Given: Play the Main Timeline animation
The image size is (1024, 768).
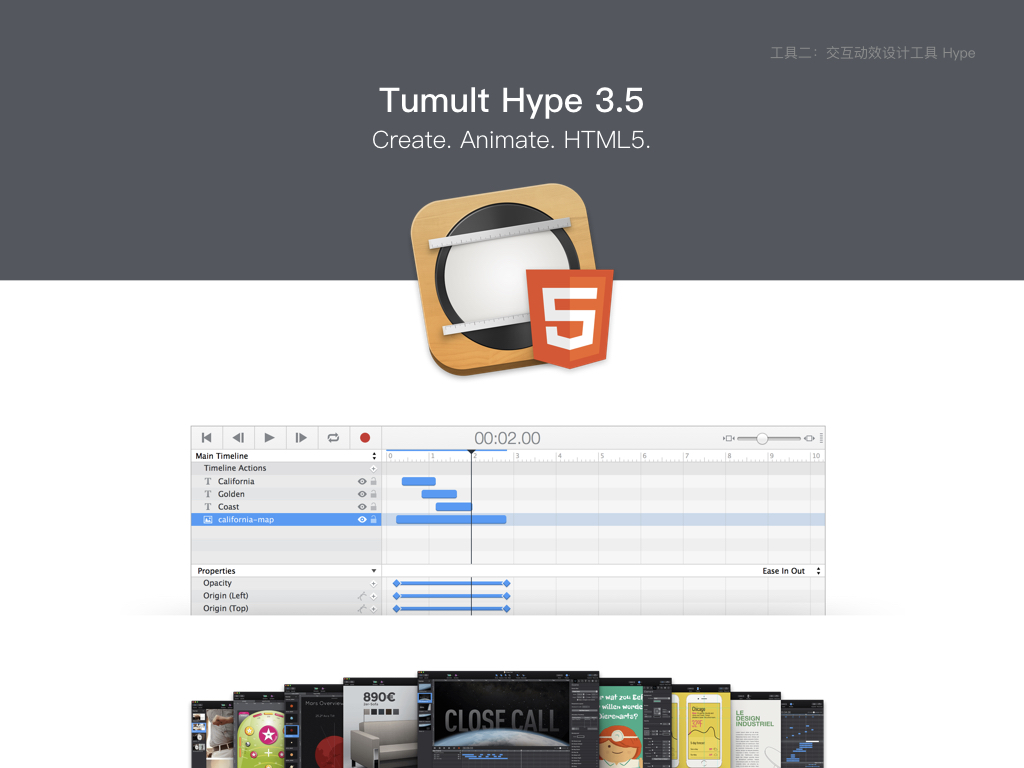Looking at the screenshot, I should [270, 438].
